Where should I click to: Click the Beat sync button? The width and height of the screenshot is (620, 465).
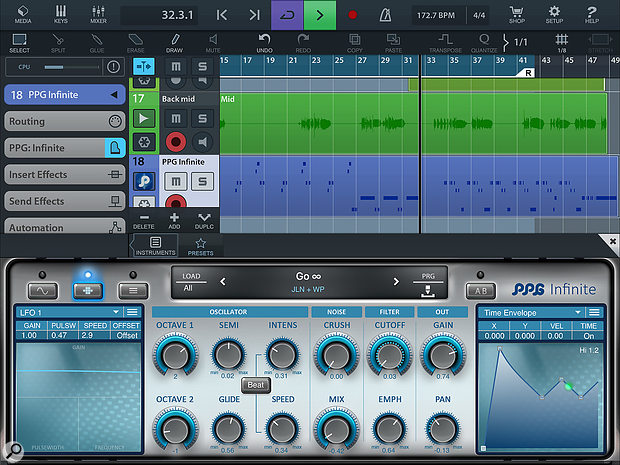pos(255,385)
